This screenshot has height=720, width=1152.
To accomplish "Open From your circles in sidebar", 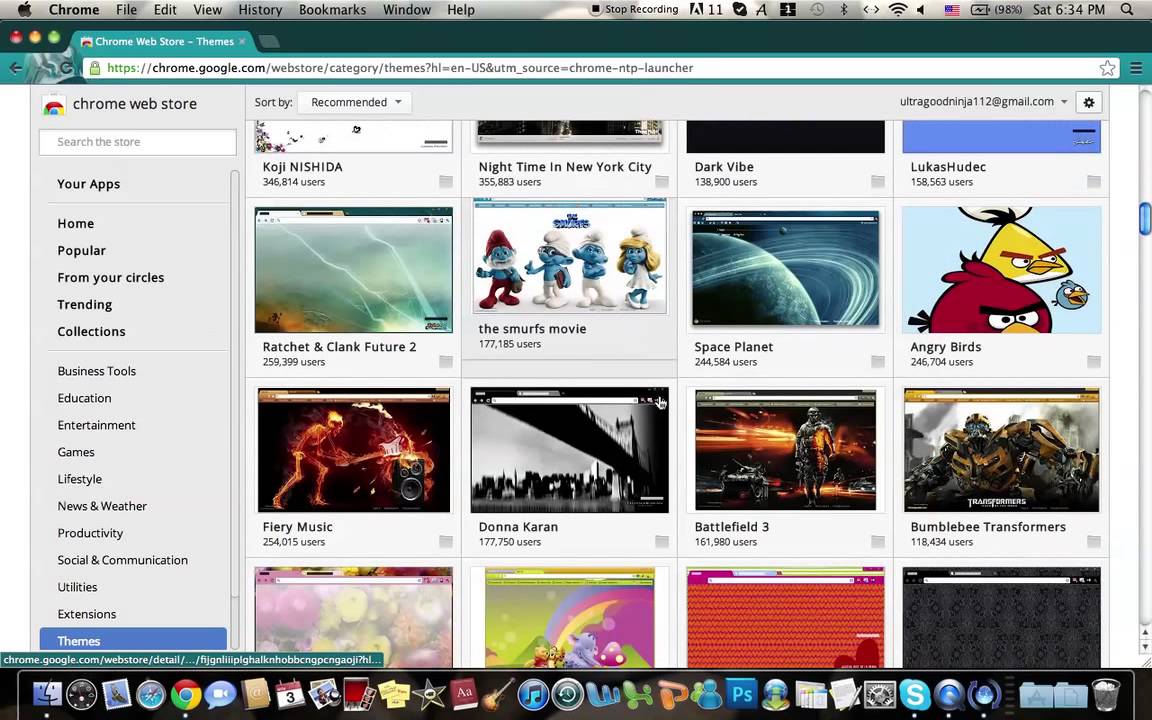I will click(x=111, y=278).
